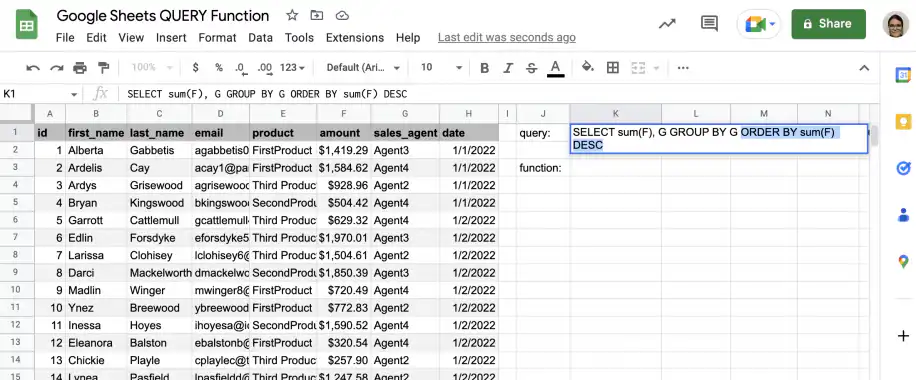Open the account profile picture
The image size is (916, 380).
click(x=896, y=24)
